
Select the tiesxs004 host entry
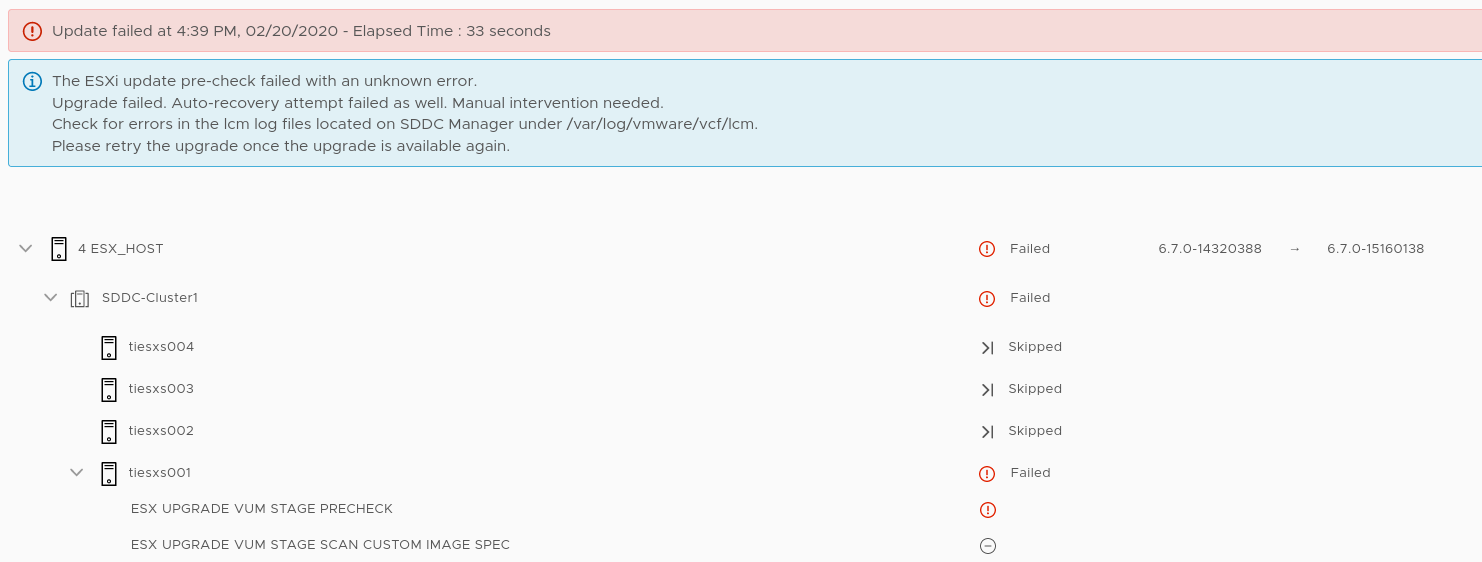(x=161, y=347)
